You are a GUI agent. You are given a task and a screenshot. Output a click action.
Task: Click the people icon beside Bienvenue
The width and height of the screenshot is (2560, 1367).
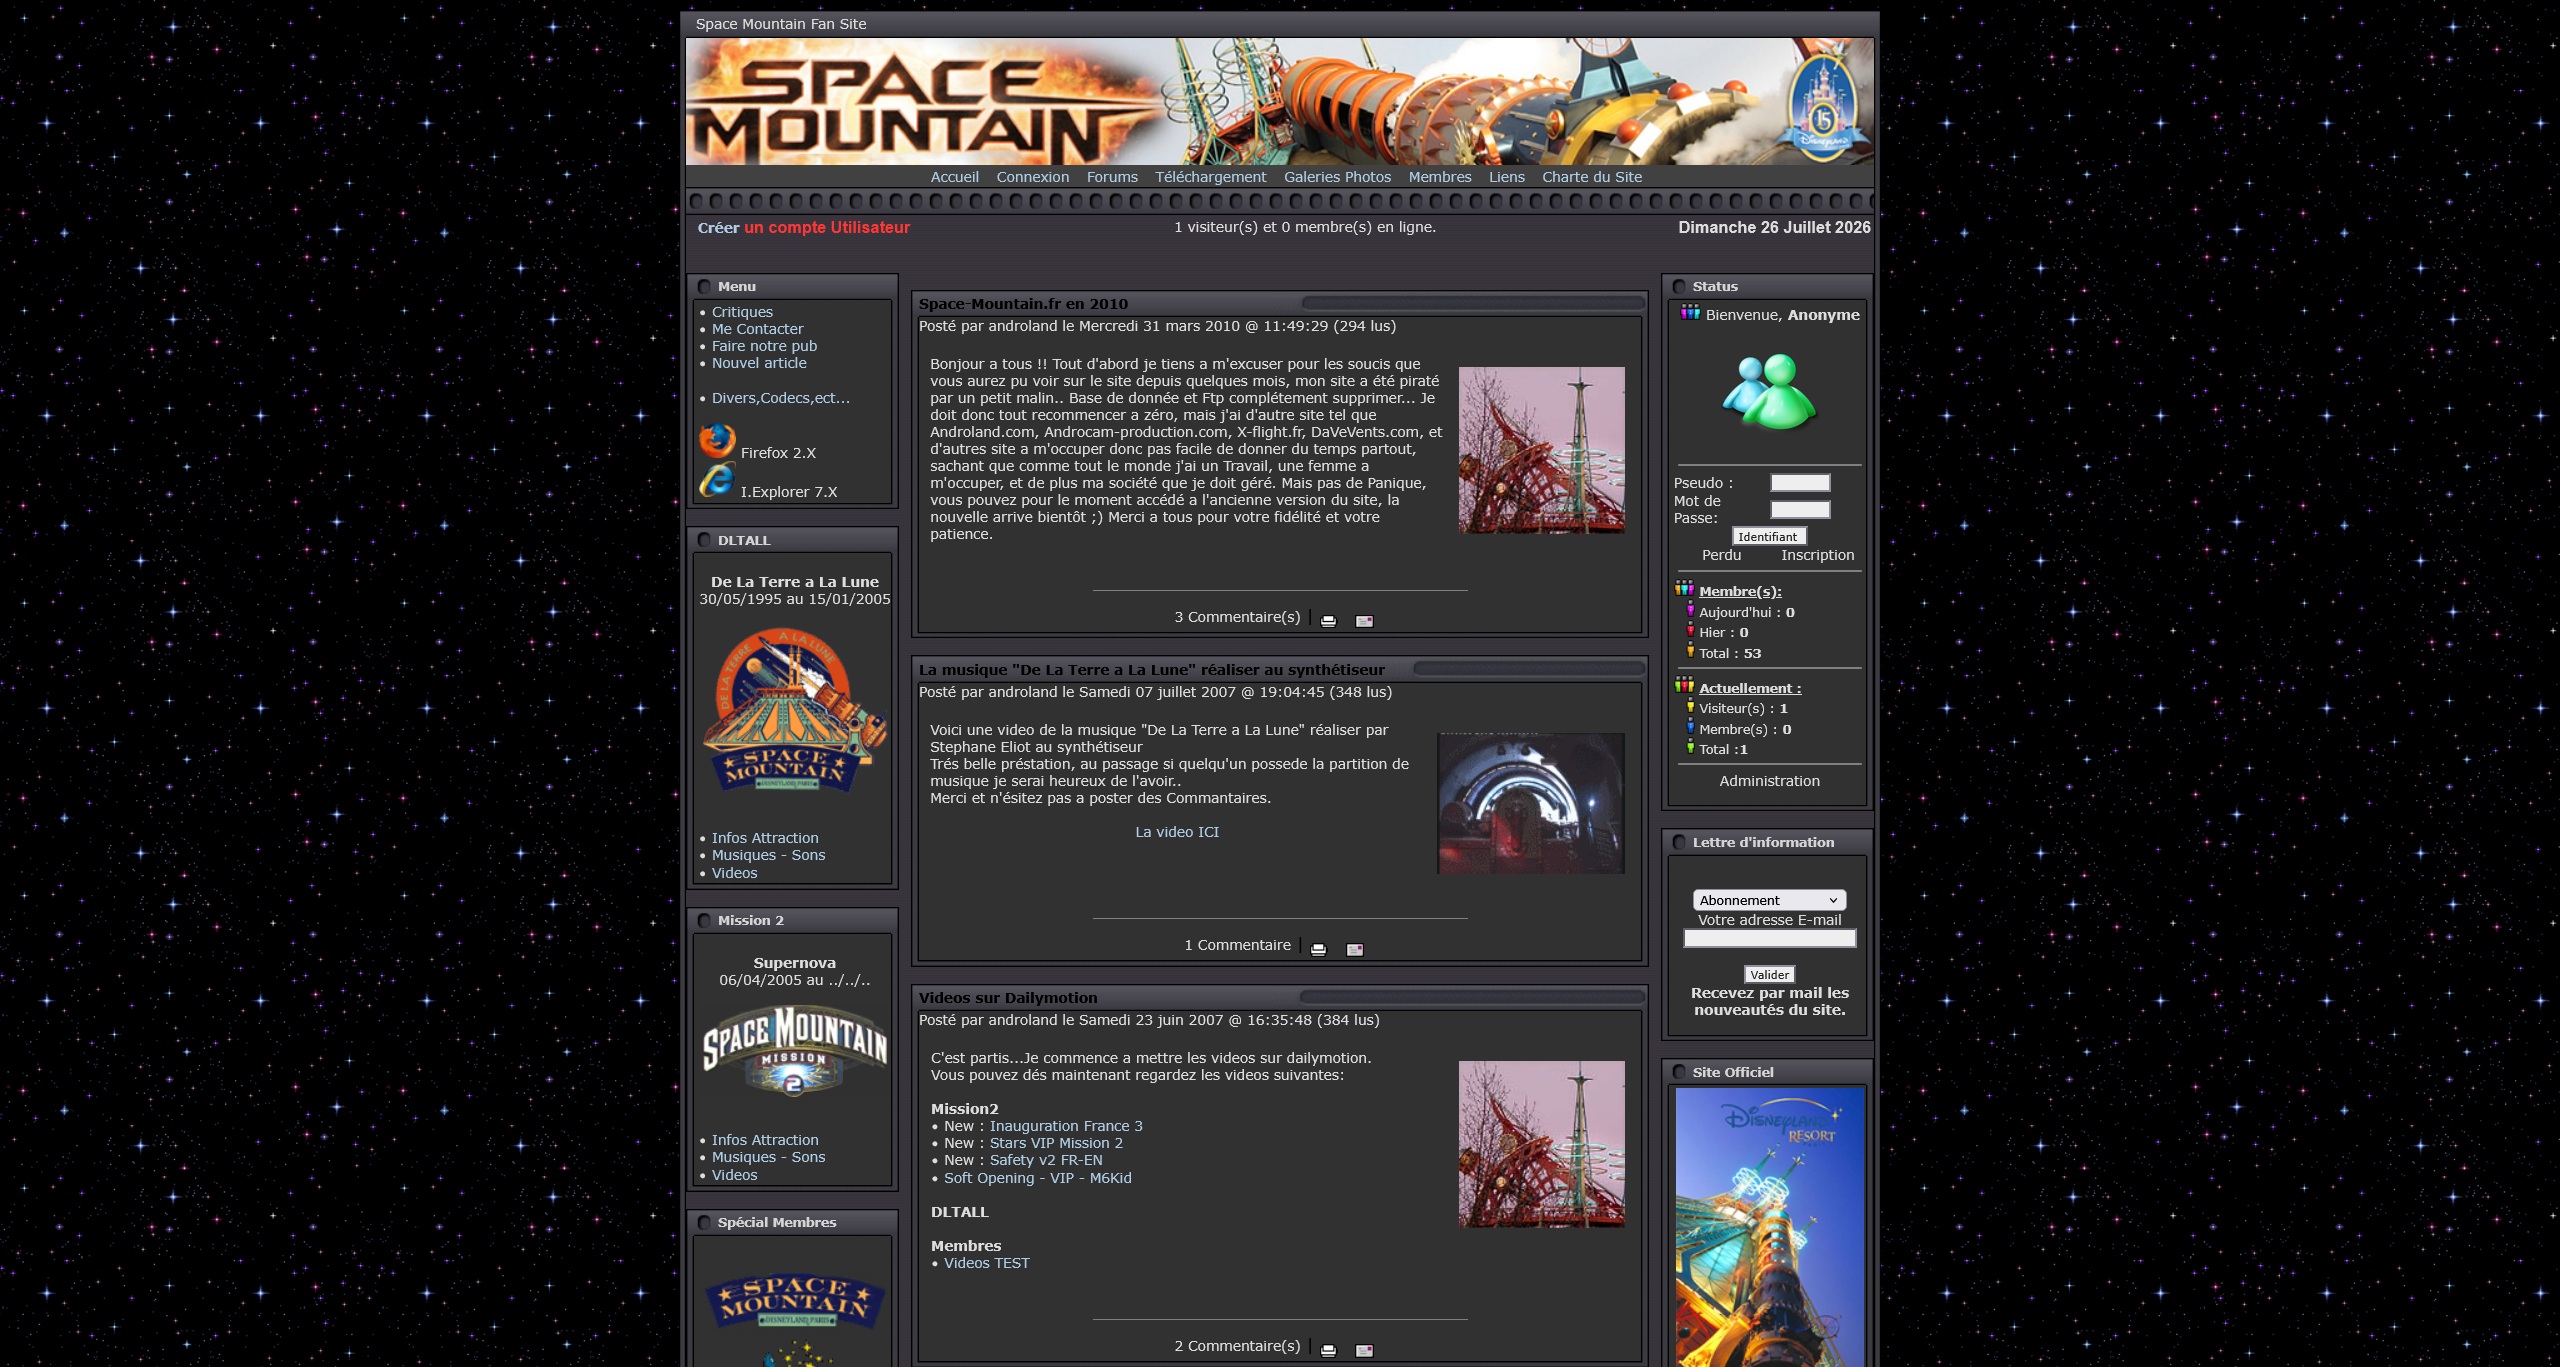(x=1690, y=313)
